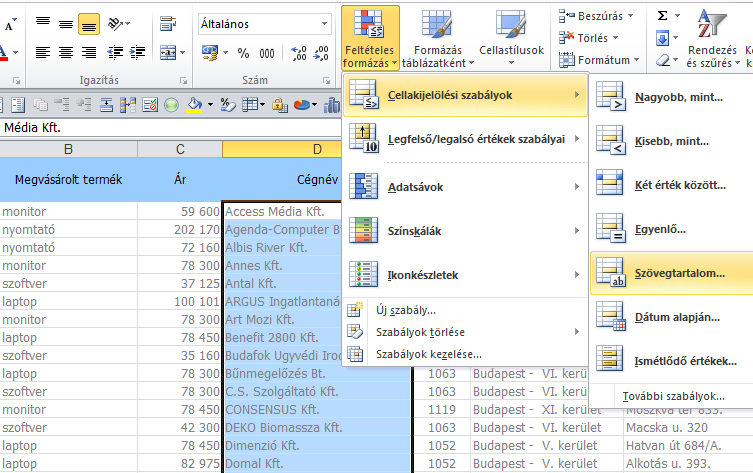This screenshot has width=753, height=473.
Task: Select Nagyobb, mint... rule
Action: point(672,97)
